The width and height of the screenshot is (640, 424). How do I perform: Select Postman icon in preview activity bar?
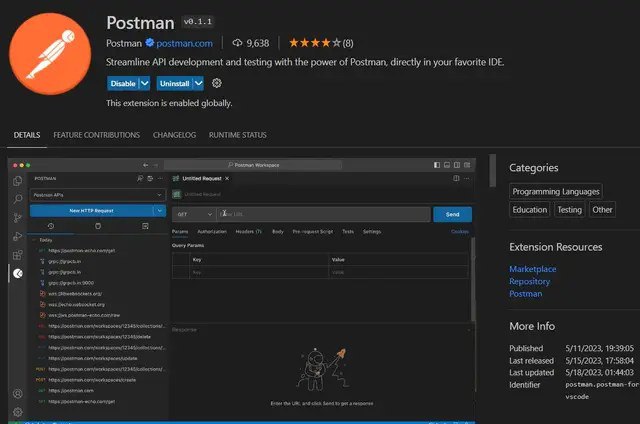pos(18,273)
